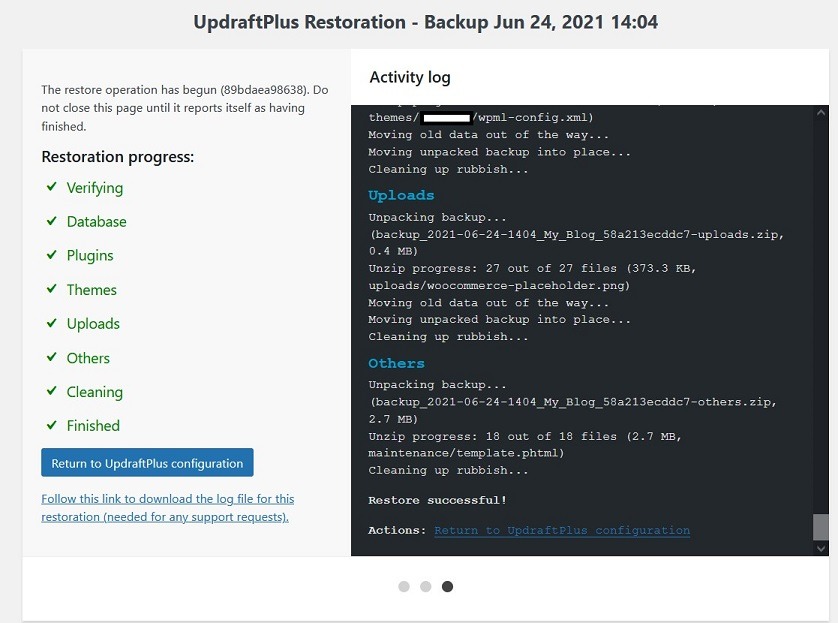The height and width of the screenshot is (623, 838).
Task: Click the activity log scrollbar thumb
Action: (821, 527)
